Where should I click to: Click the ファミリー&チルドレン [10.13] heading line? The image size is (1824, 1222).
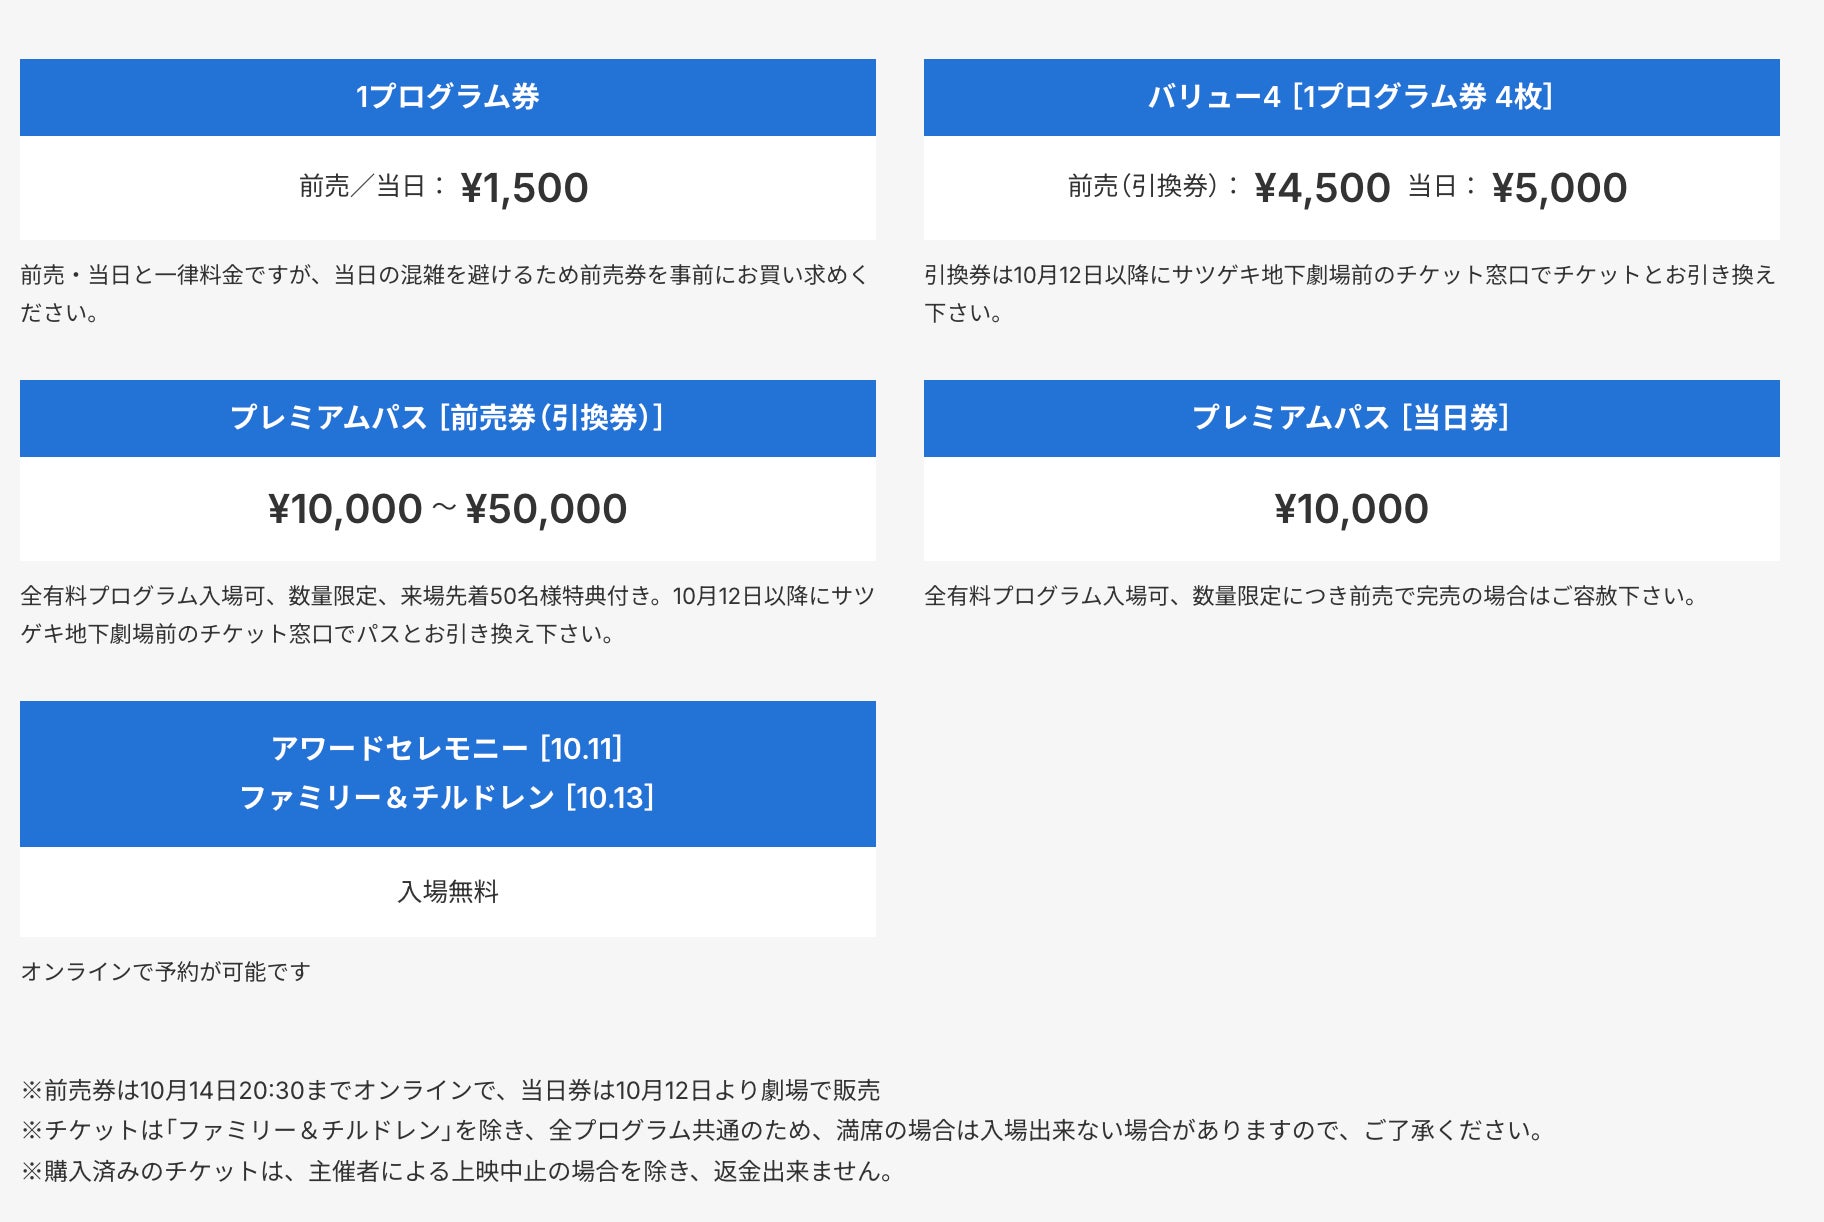pyautogui.click(x=448, y=798)
